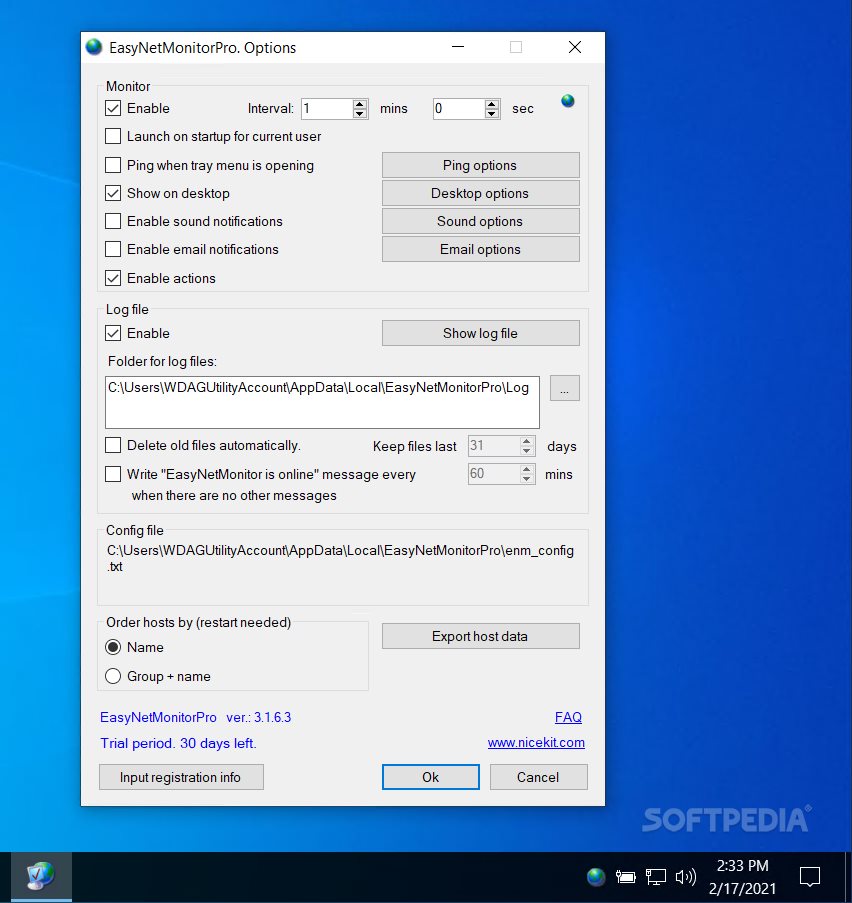852x903 pixels.
Task: Browse for log folder with ... button
Action: pyautogui.click(x=565, y=388)
